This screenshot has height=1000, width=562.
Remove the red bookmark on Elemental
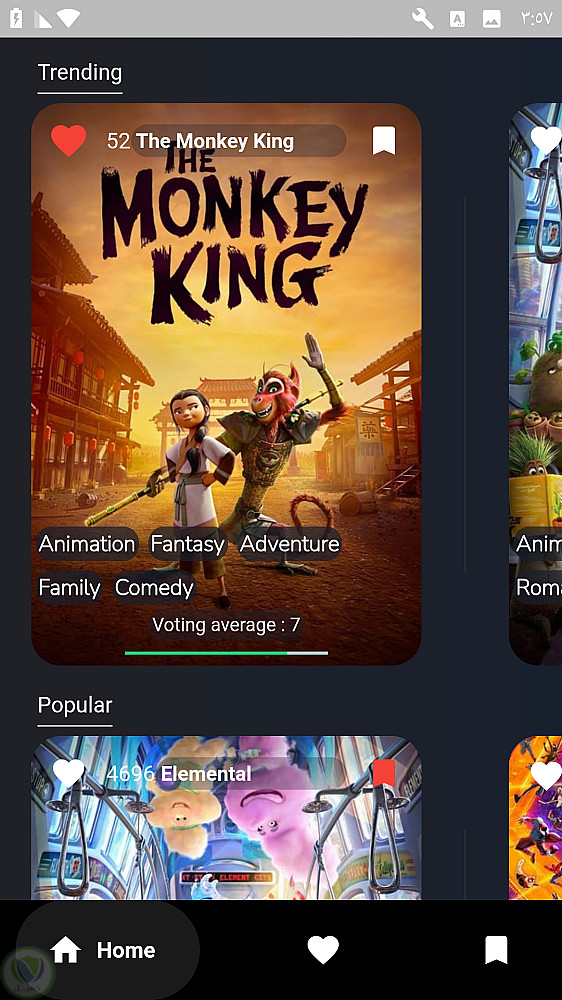383,773
